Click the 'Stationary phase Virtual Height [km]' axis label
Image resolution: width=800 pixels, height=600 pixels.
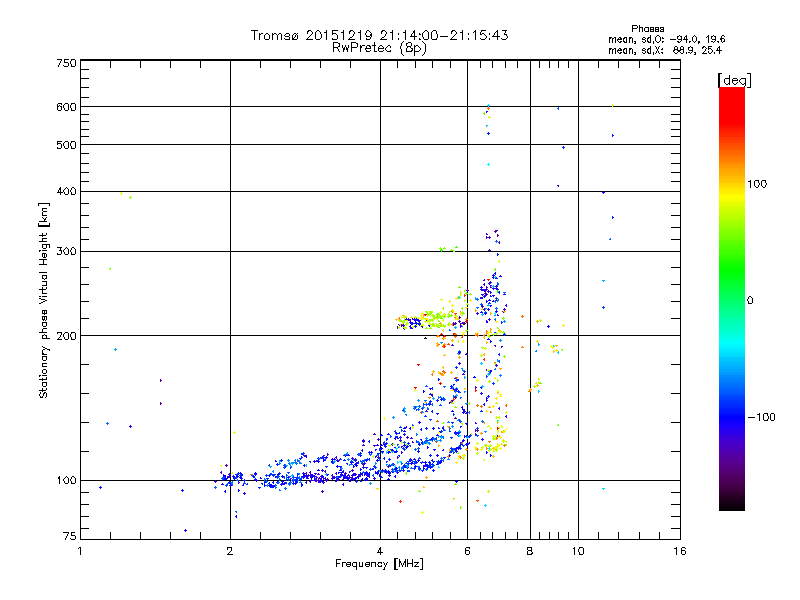(x=43, y=301)
